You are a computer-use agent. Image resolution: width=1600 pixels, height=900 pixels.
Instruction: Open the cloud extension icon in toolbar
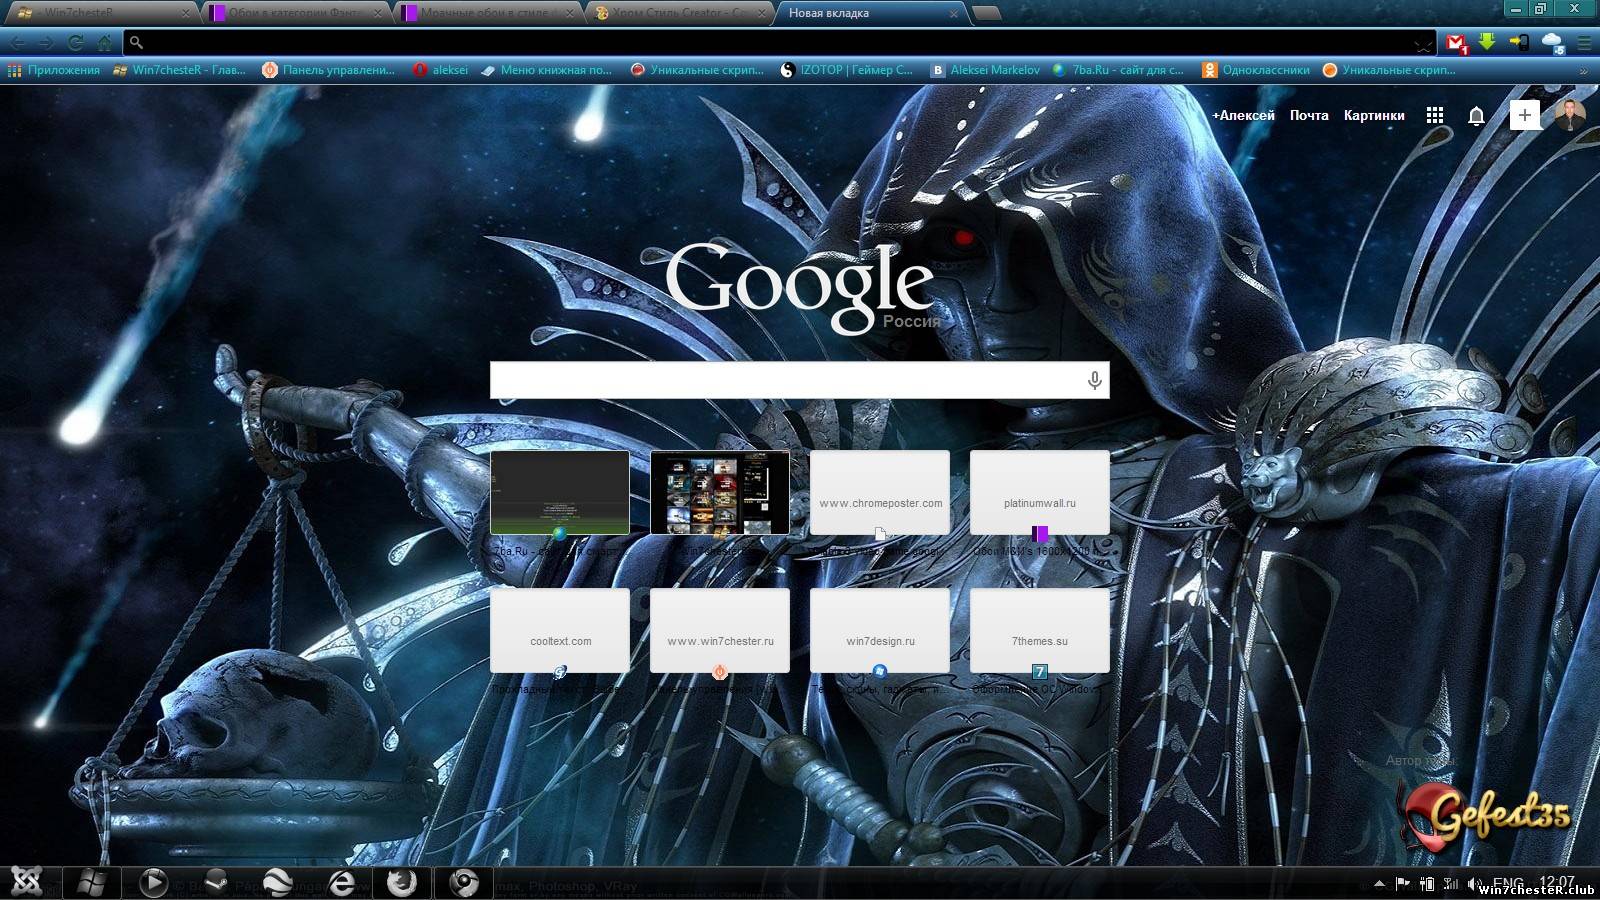[x=1553, y=43]
